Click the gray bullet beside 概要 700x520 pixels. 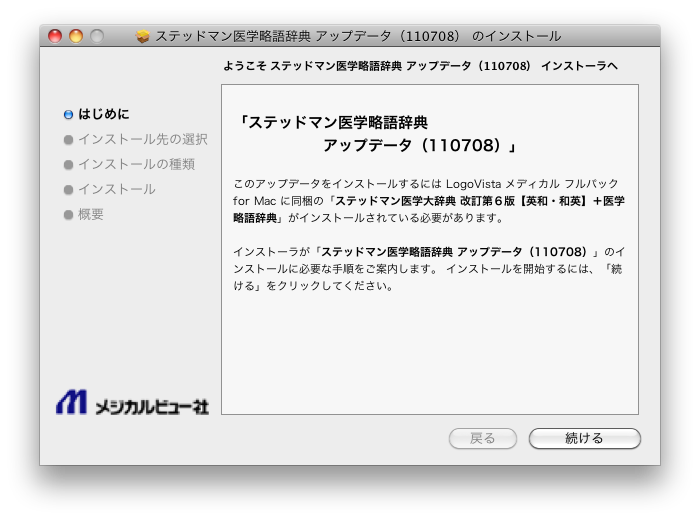click(68, 215)
